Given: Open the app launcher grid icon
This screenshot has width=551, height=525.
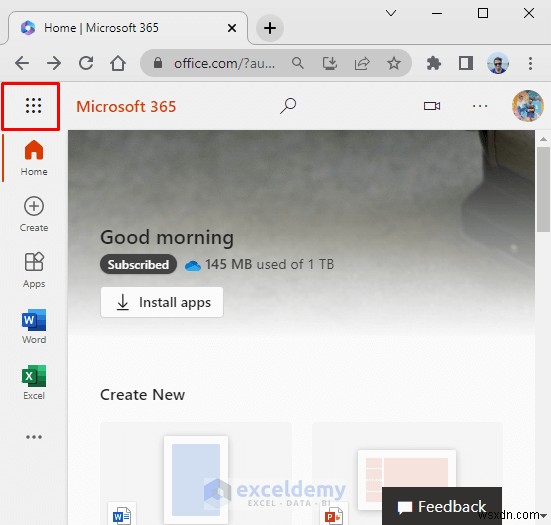Looking at the screenshot, I should coord(33,106).
